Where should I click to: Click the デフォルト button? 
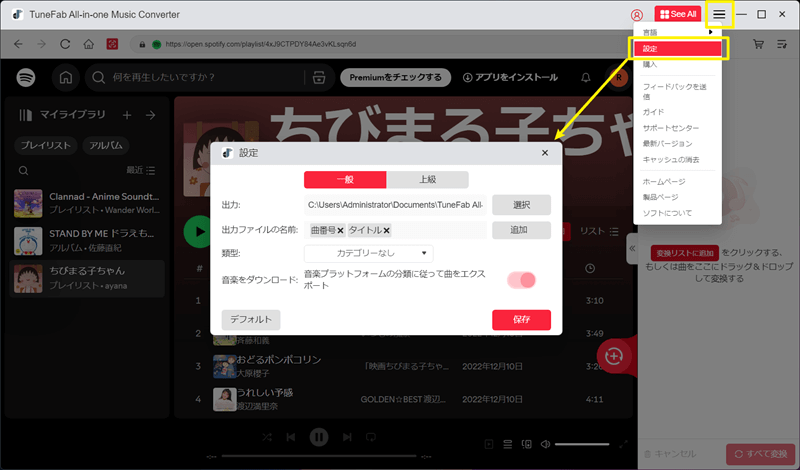(x=251, y=319)
